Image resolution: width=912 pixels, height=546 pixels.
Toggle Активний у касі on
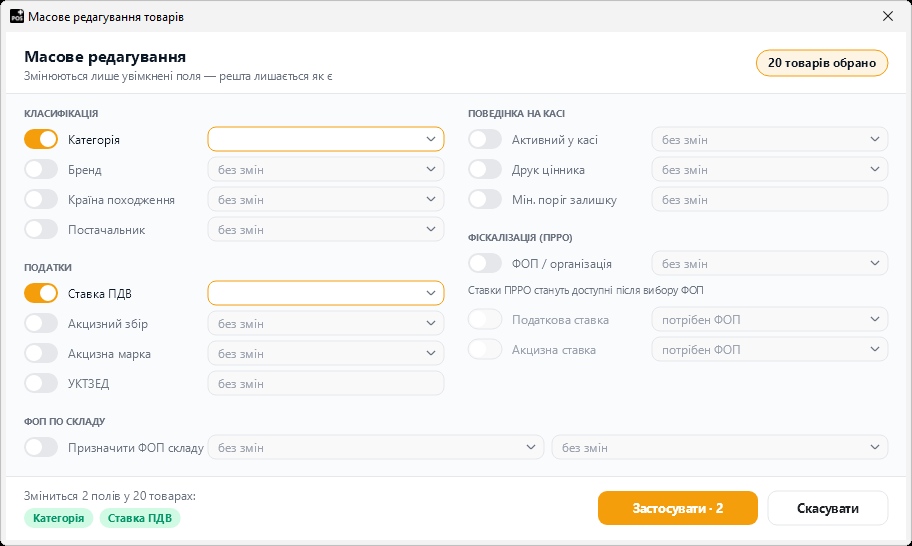coord(484,140)
